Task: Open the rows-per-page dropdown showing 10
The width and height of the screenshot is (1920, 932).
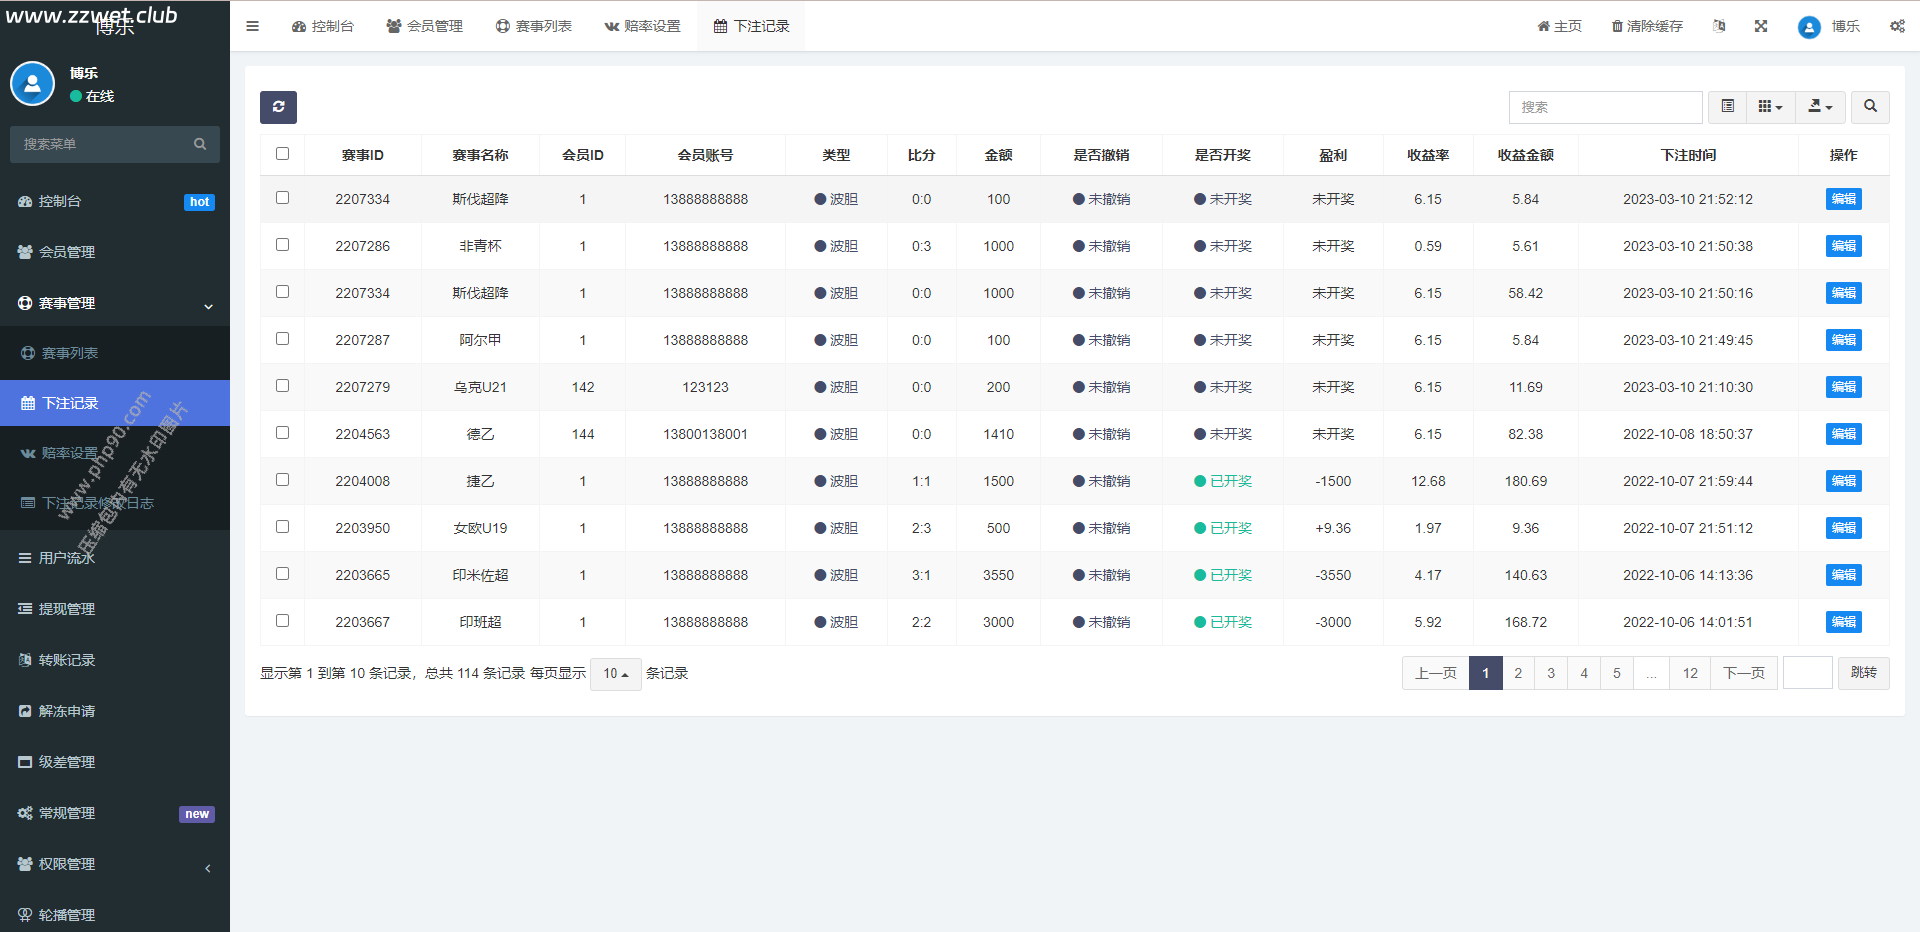Action: (x=616, y=674)
